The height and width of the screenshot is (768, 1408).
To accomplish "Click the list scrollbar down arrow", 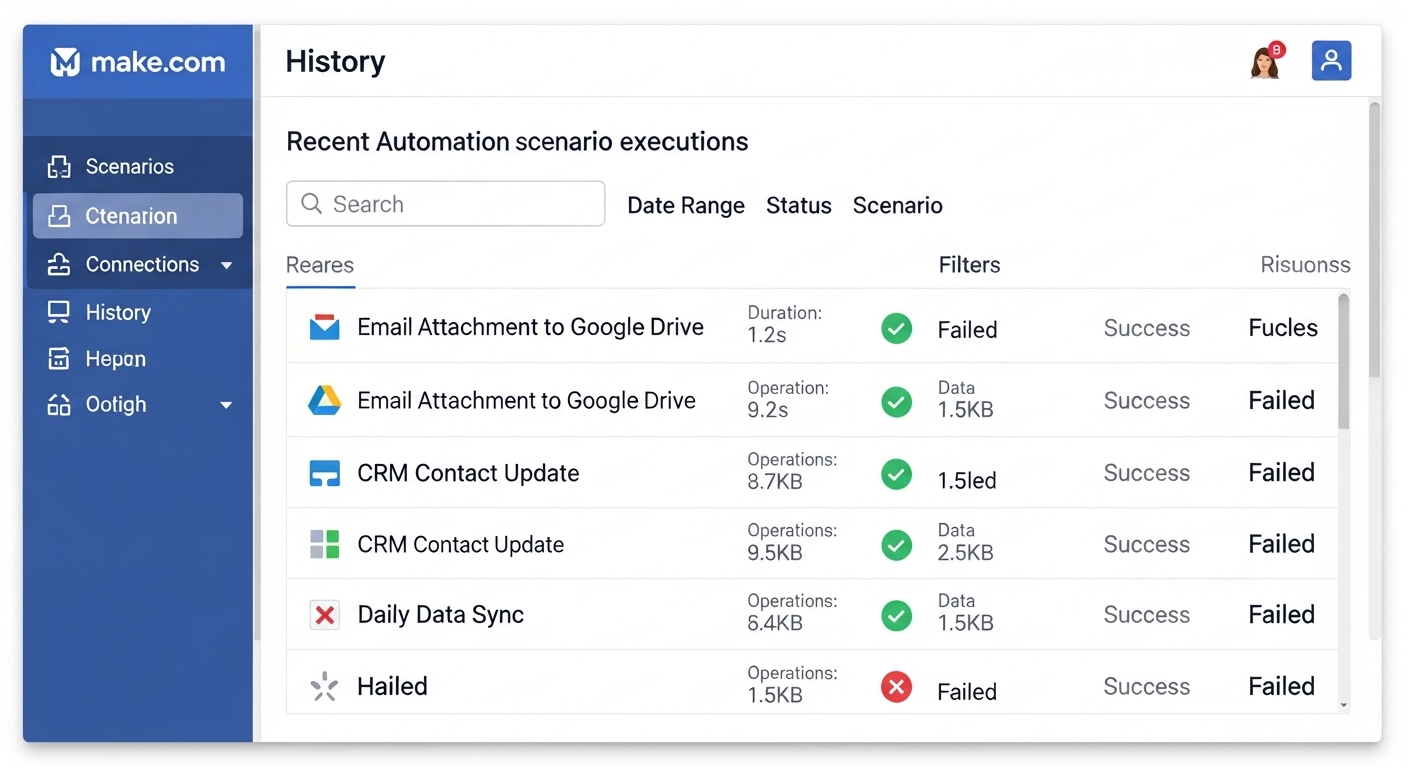I will point(1343,705).
